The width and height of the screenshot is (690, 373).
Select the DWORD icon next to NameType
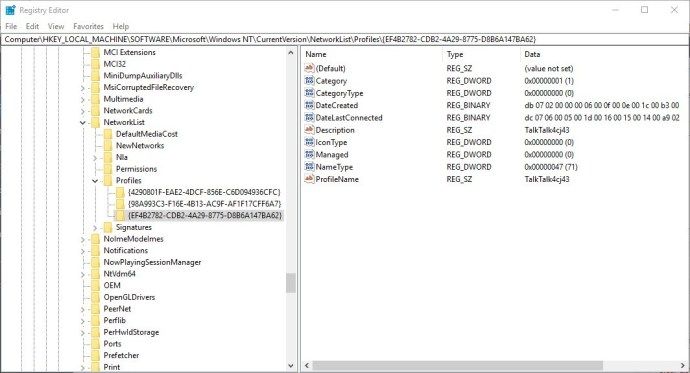click(x=309, y=167)
